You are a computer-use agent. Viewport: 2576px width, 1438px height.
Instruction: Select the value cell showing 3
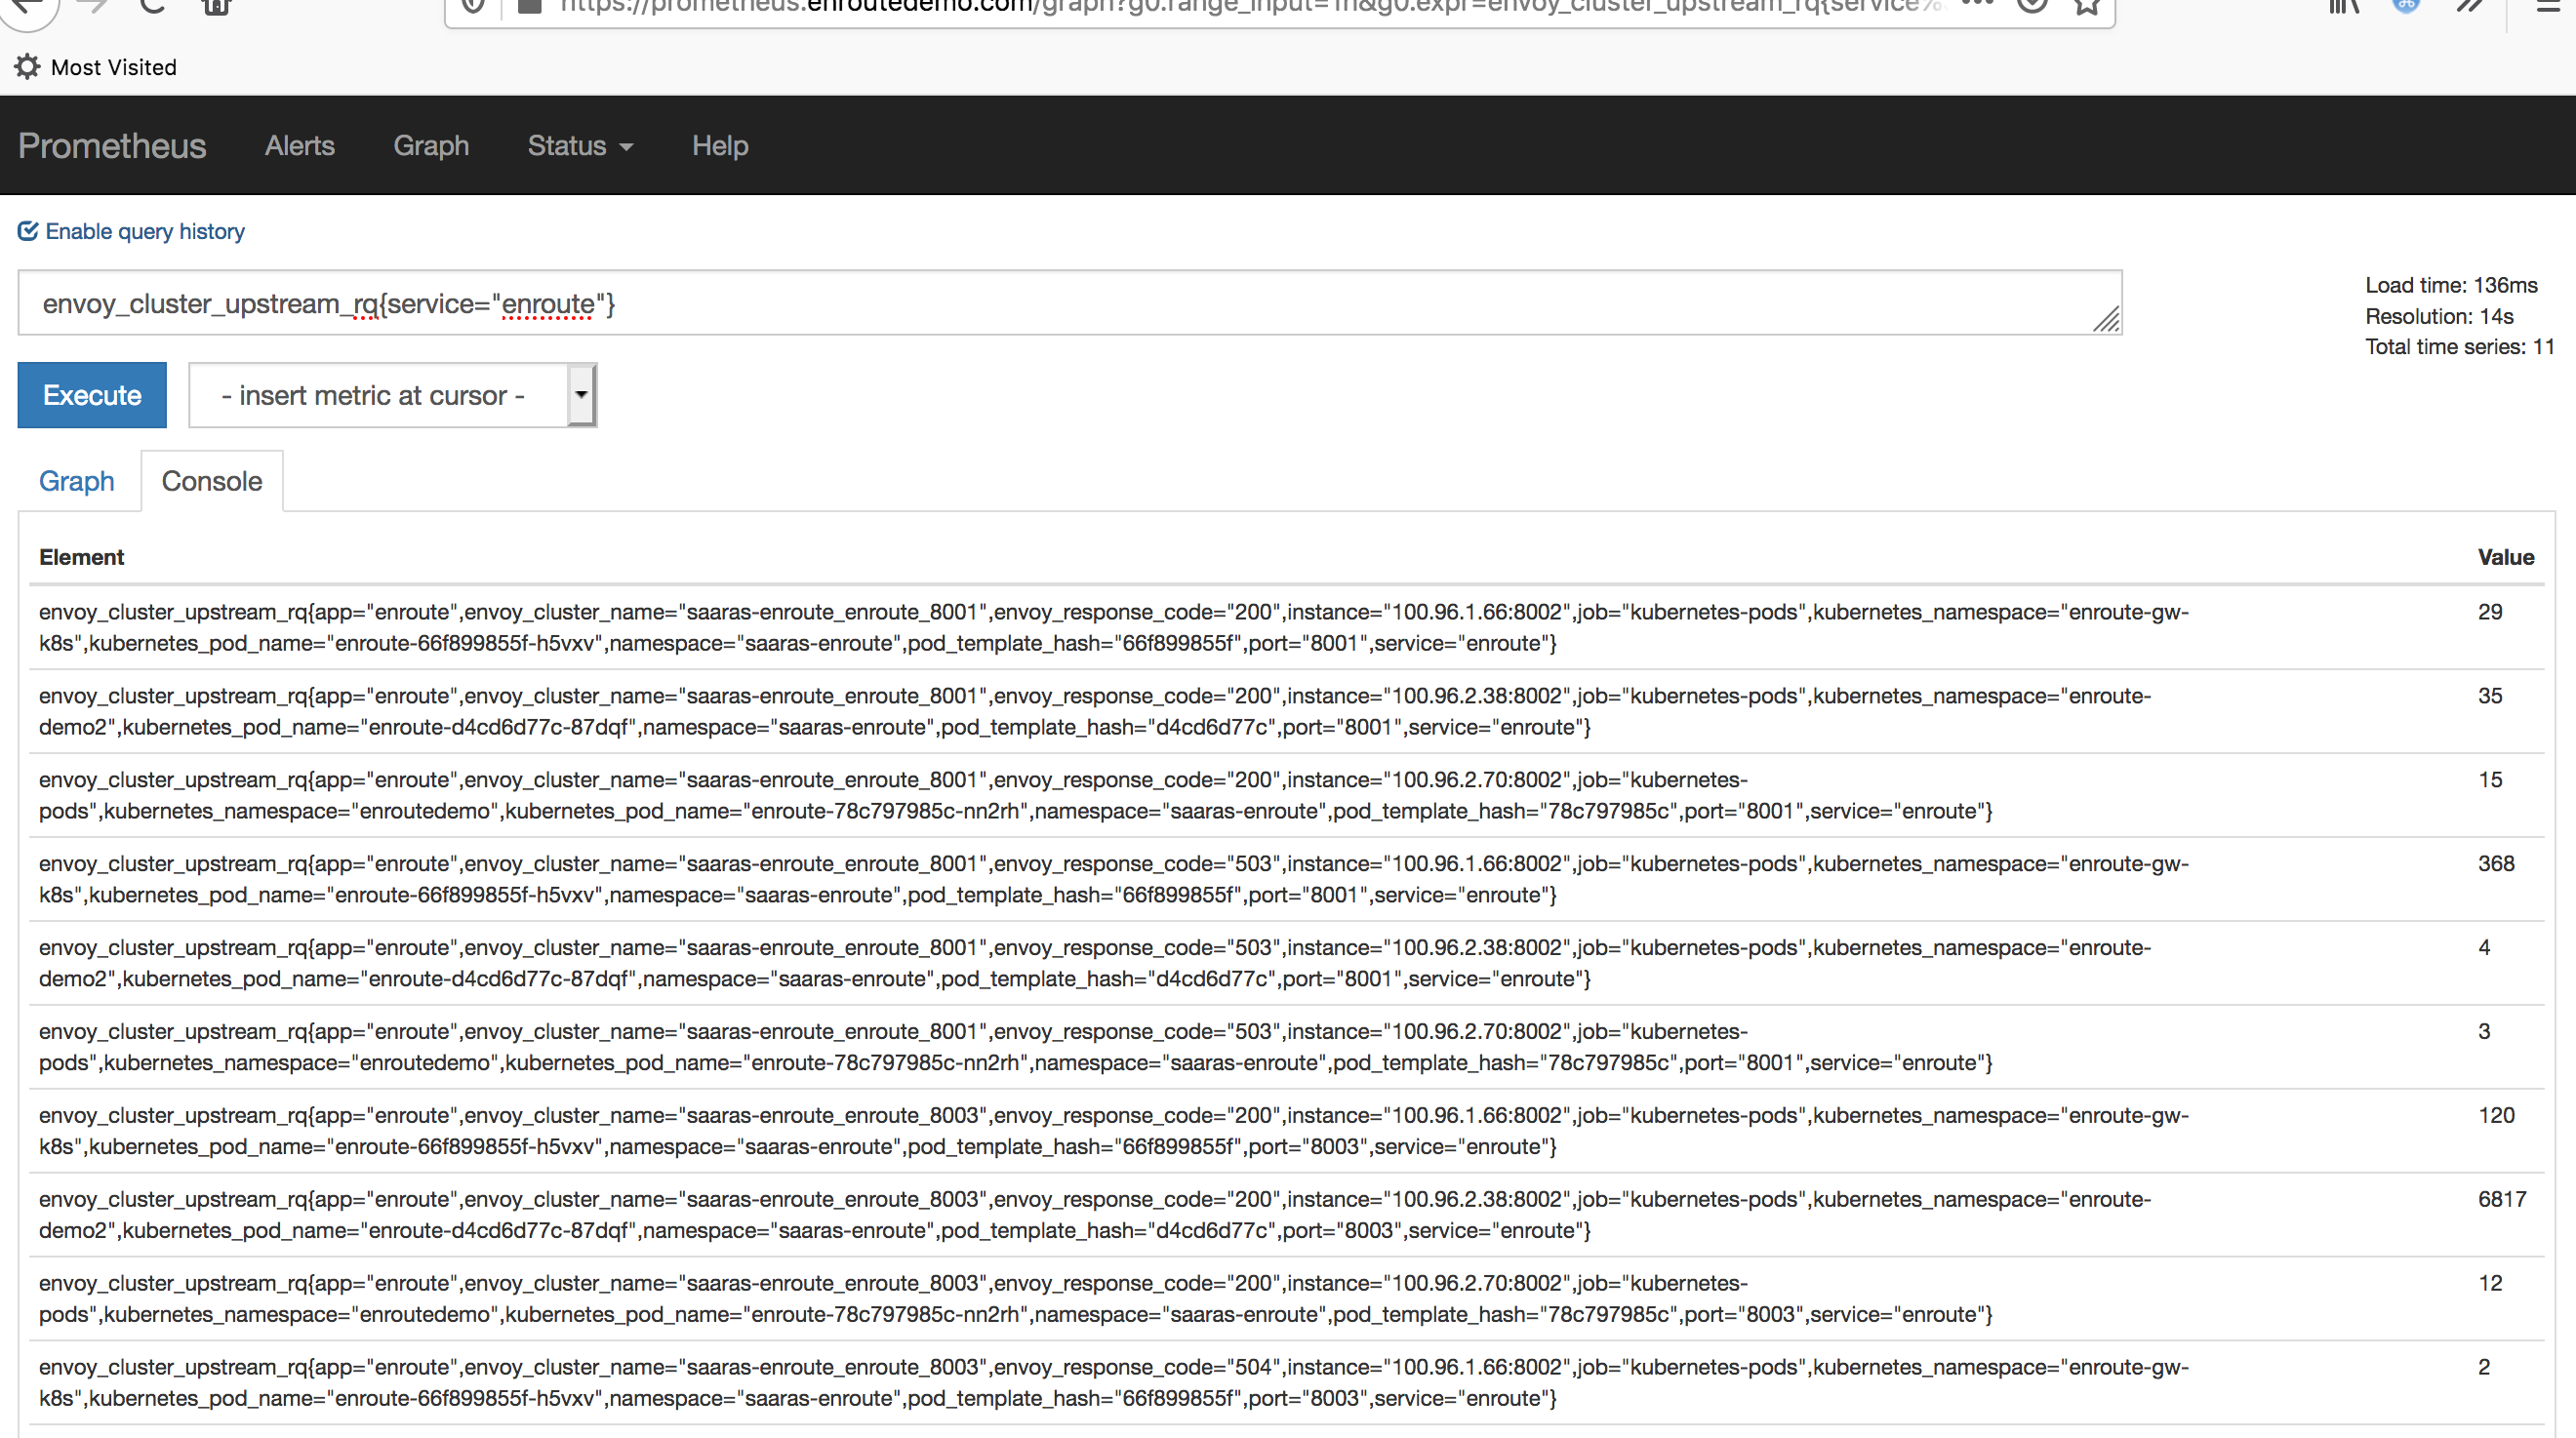(2484, 1032)
